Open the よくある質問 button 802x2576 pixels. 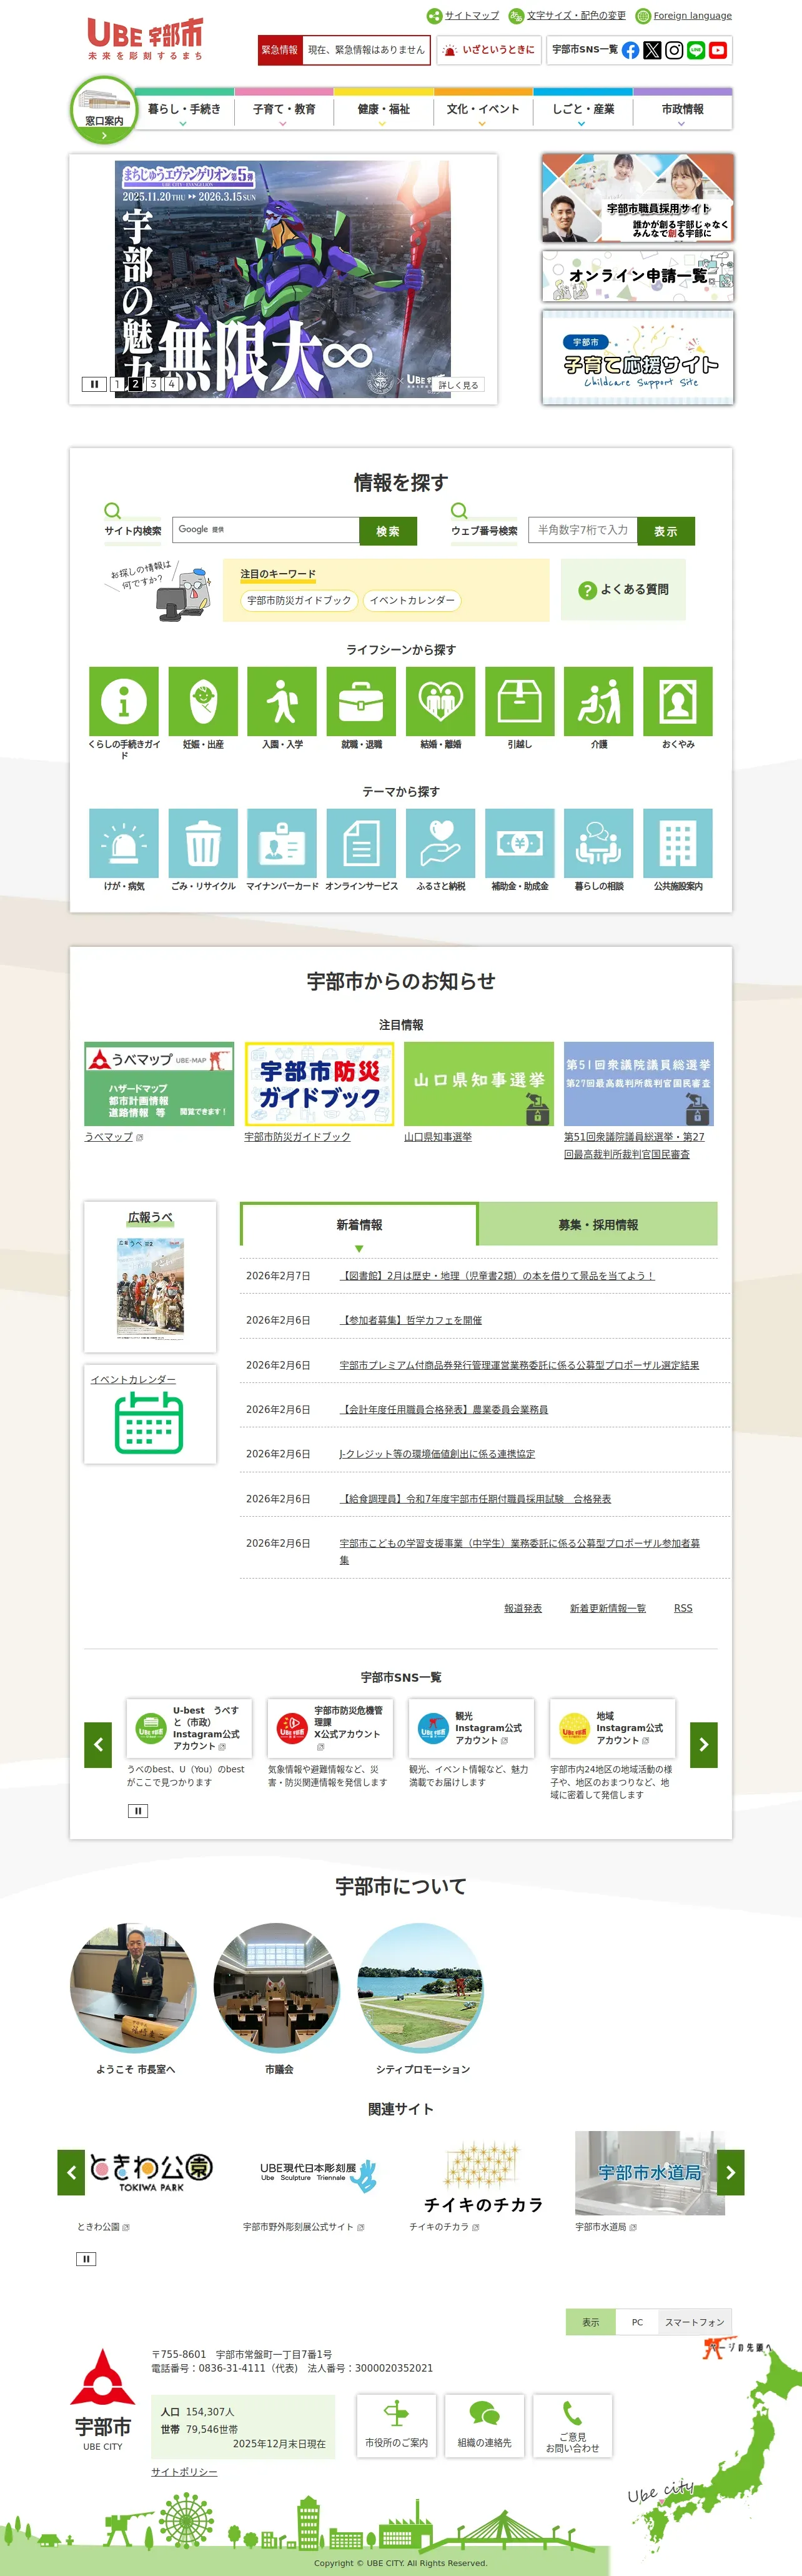[623, 590]
